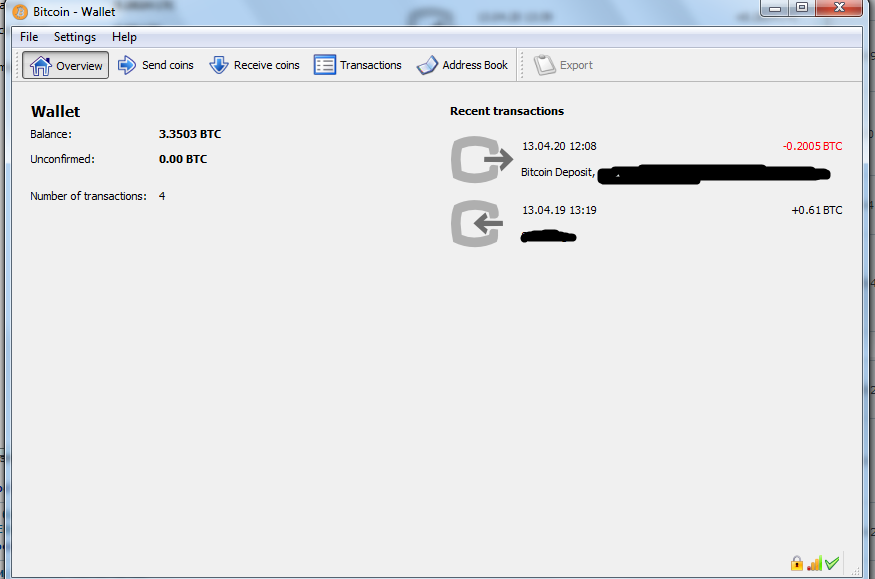Open the File menu
This screenshot has width=875, height=579.
tap(29, 37)
